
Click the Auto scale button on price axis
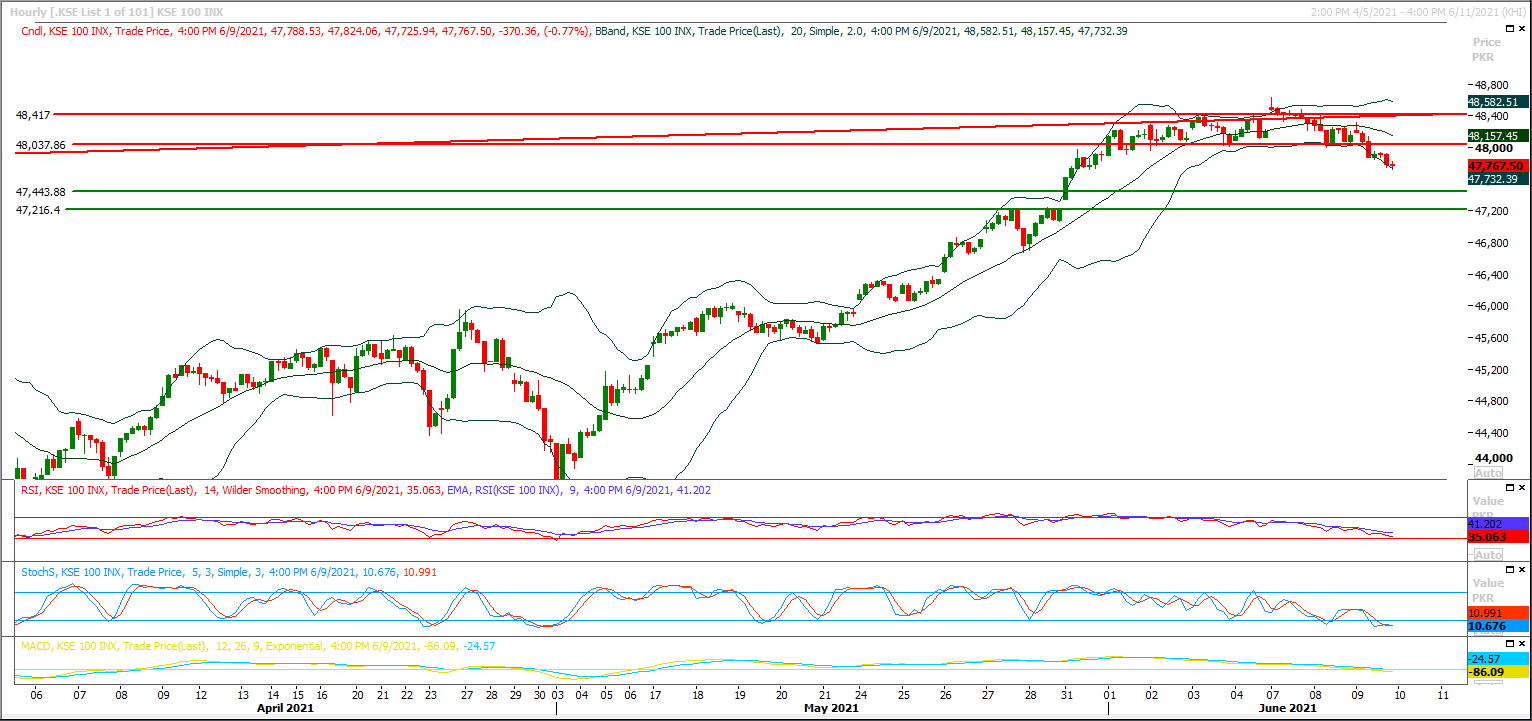(x=1488, y=472)
